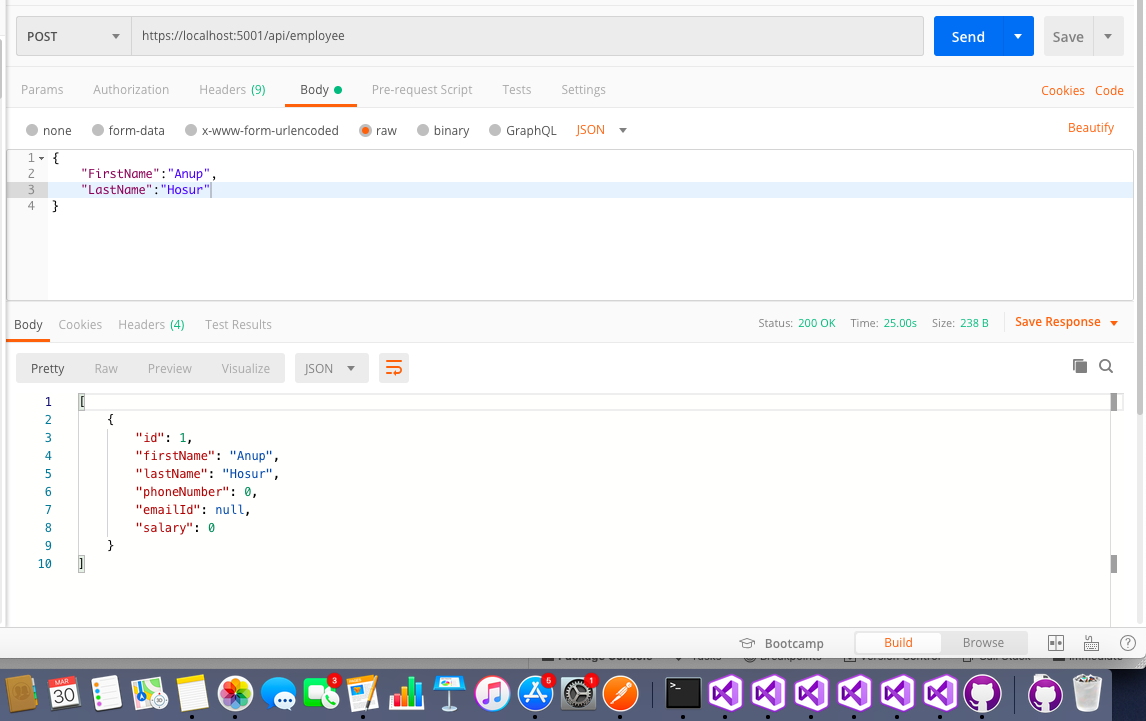
Task: Open the request Headers (9) tab
Action: point(232,89)
